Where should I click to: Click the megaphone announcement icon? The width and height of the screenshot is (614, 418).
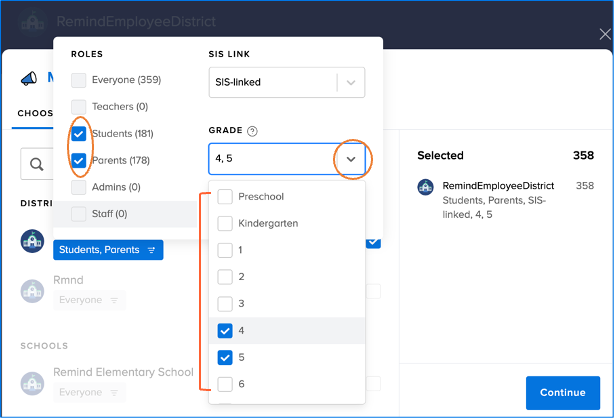point(29,78)
